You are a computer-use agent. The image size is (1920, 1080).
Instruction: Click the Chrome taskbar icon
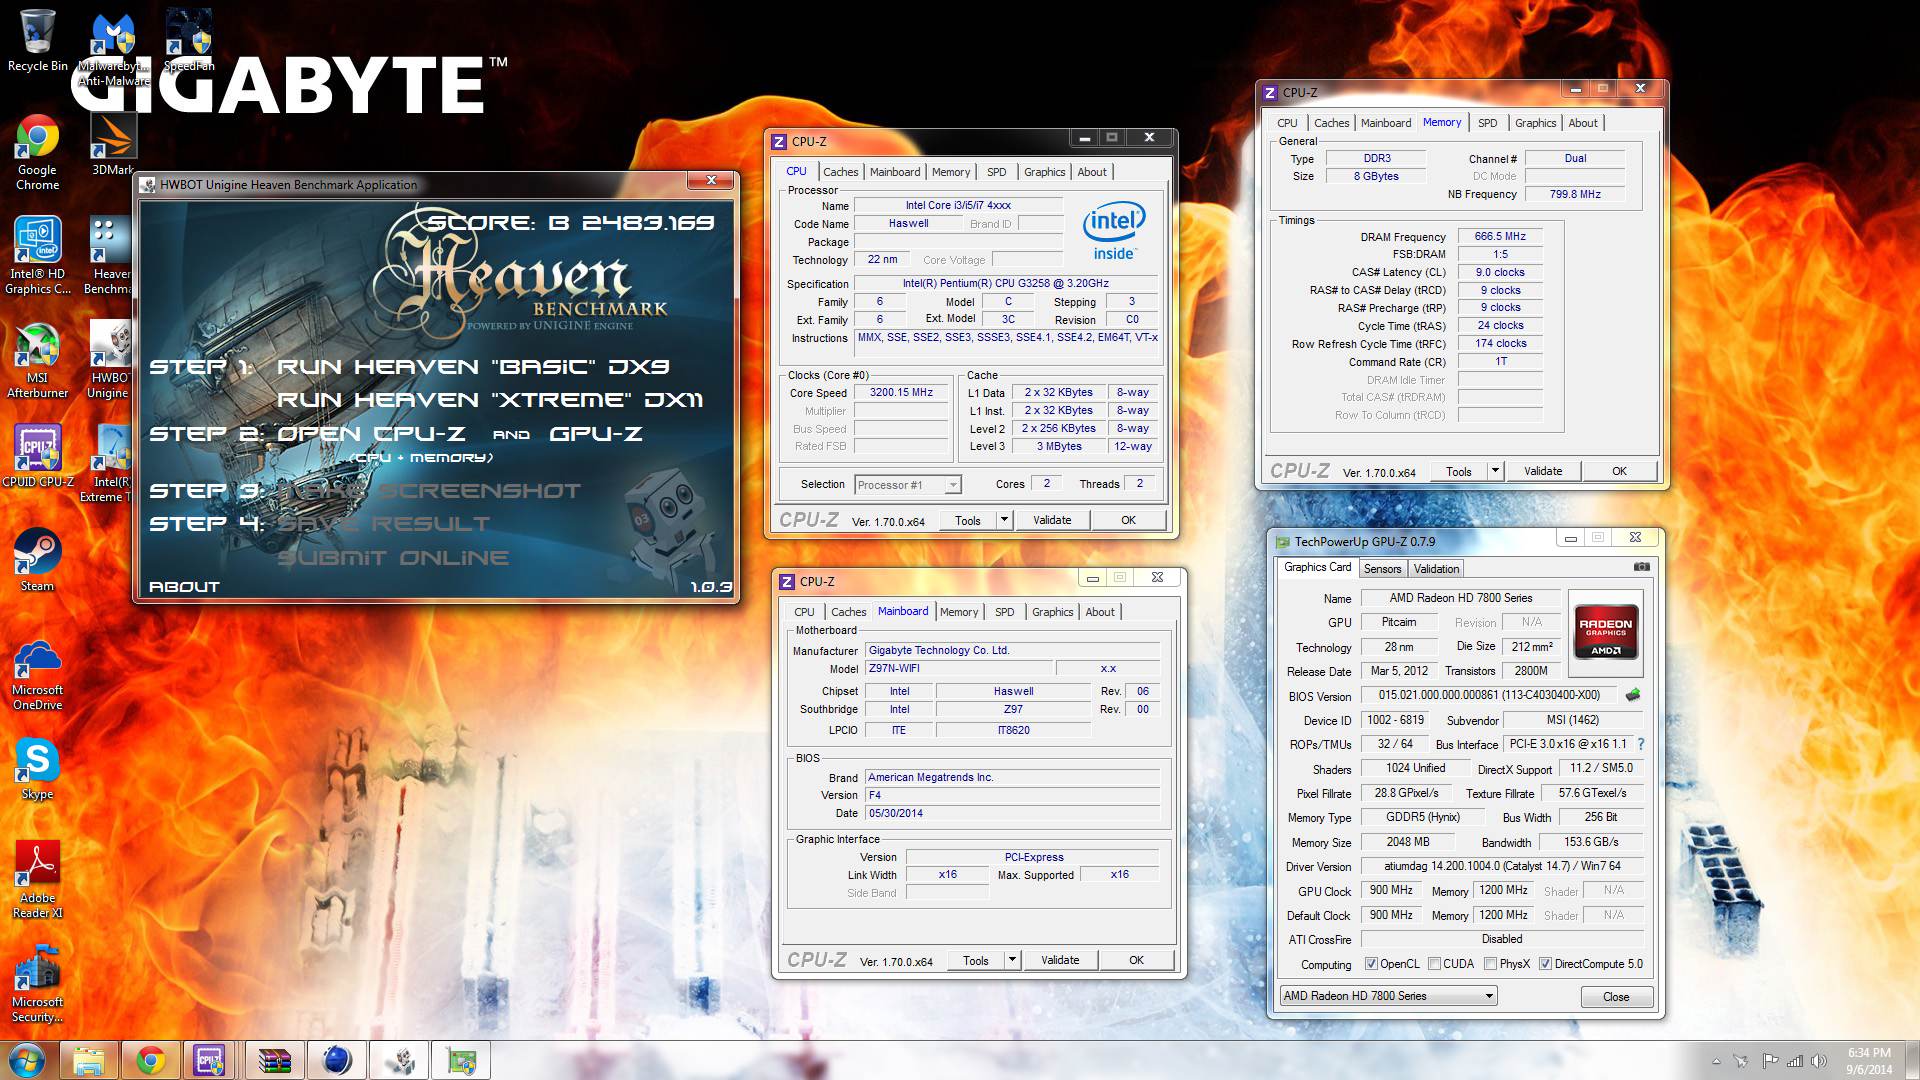coord(151,1060)
